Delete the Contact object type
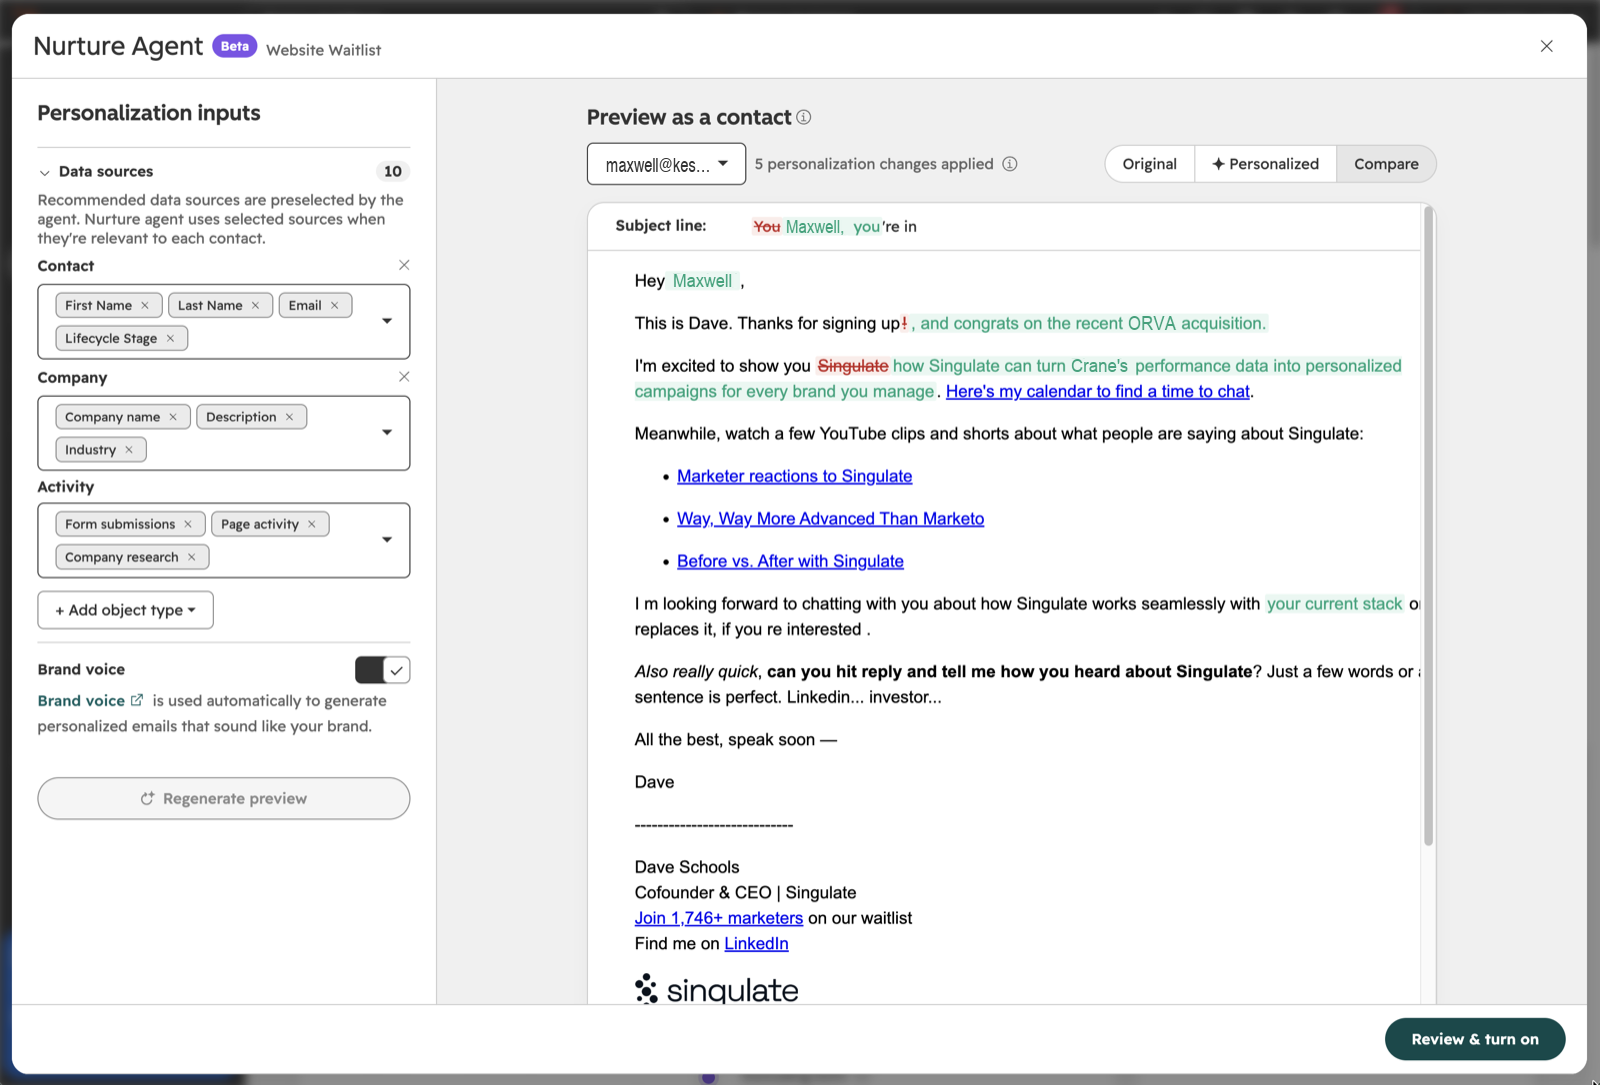Screen dimensions: 1600x1085 pos(404,265)
